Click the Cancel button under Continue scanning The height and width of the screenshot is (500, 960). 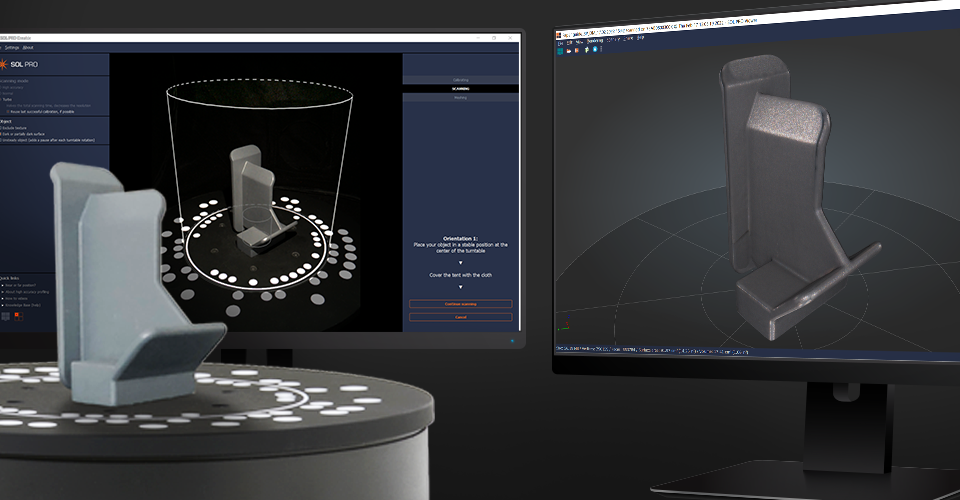coord(460,317)
